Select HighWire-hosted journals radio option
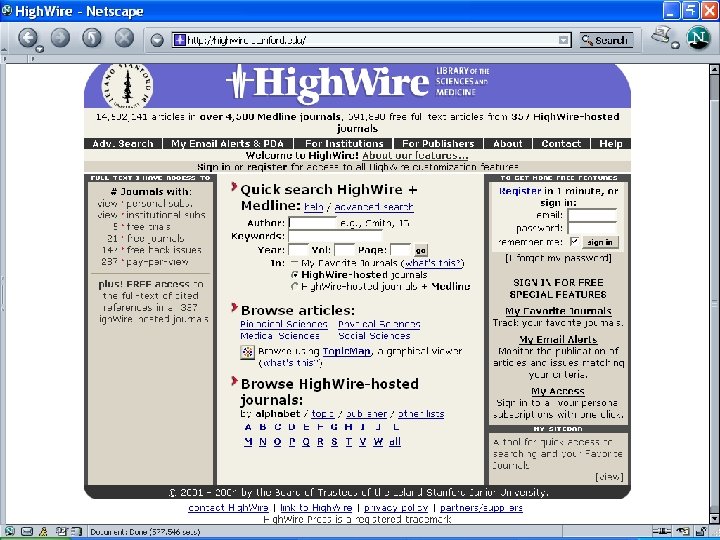The height and width of the screenshot is (540, 720). 295,275
